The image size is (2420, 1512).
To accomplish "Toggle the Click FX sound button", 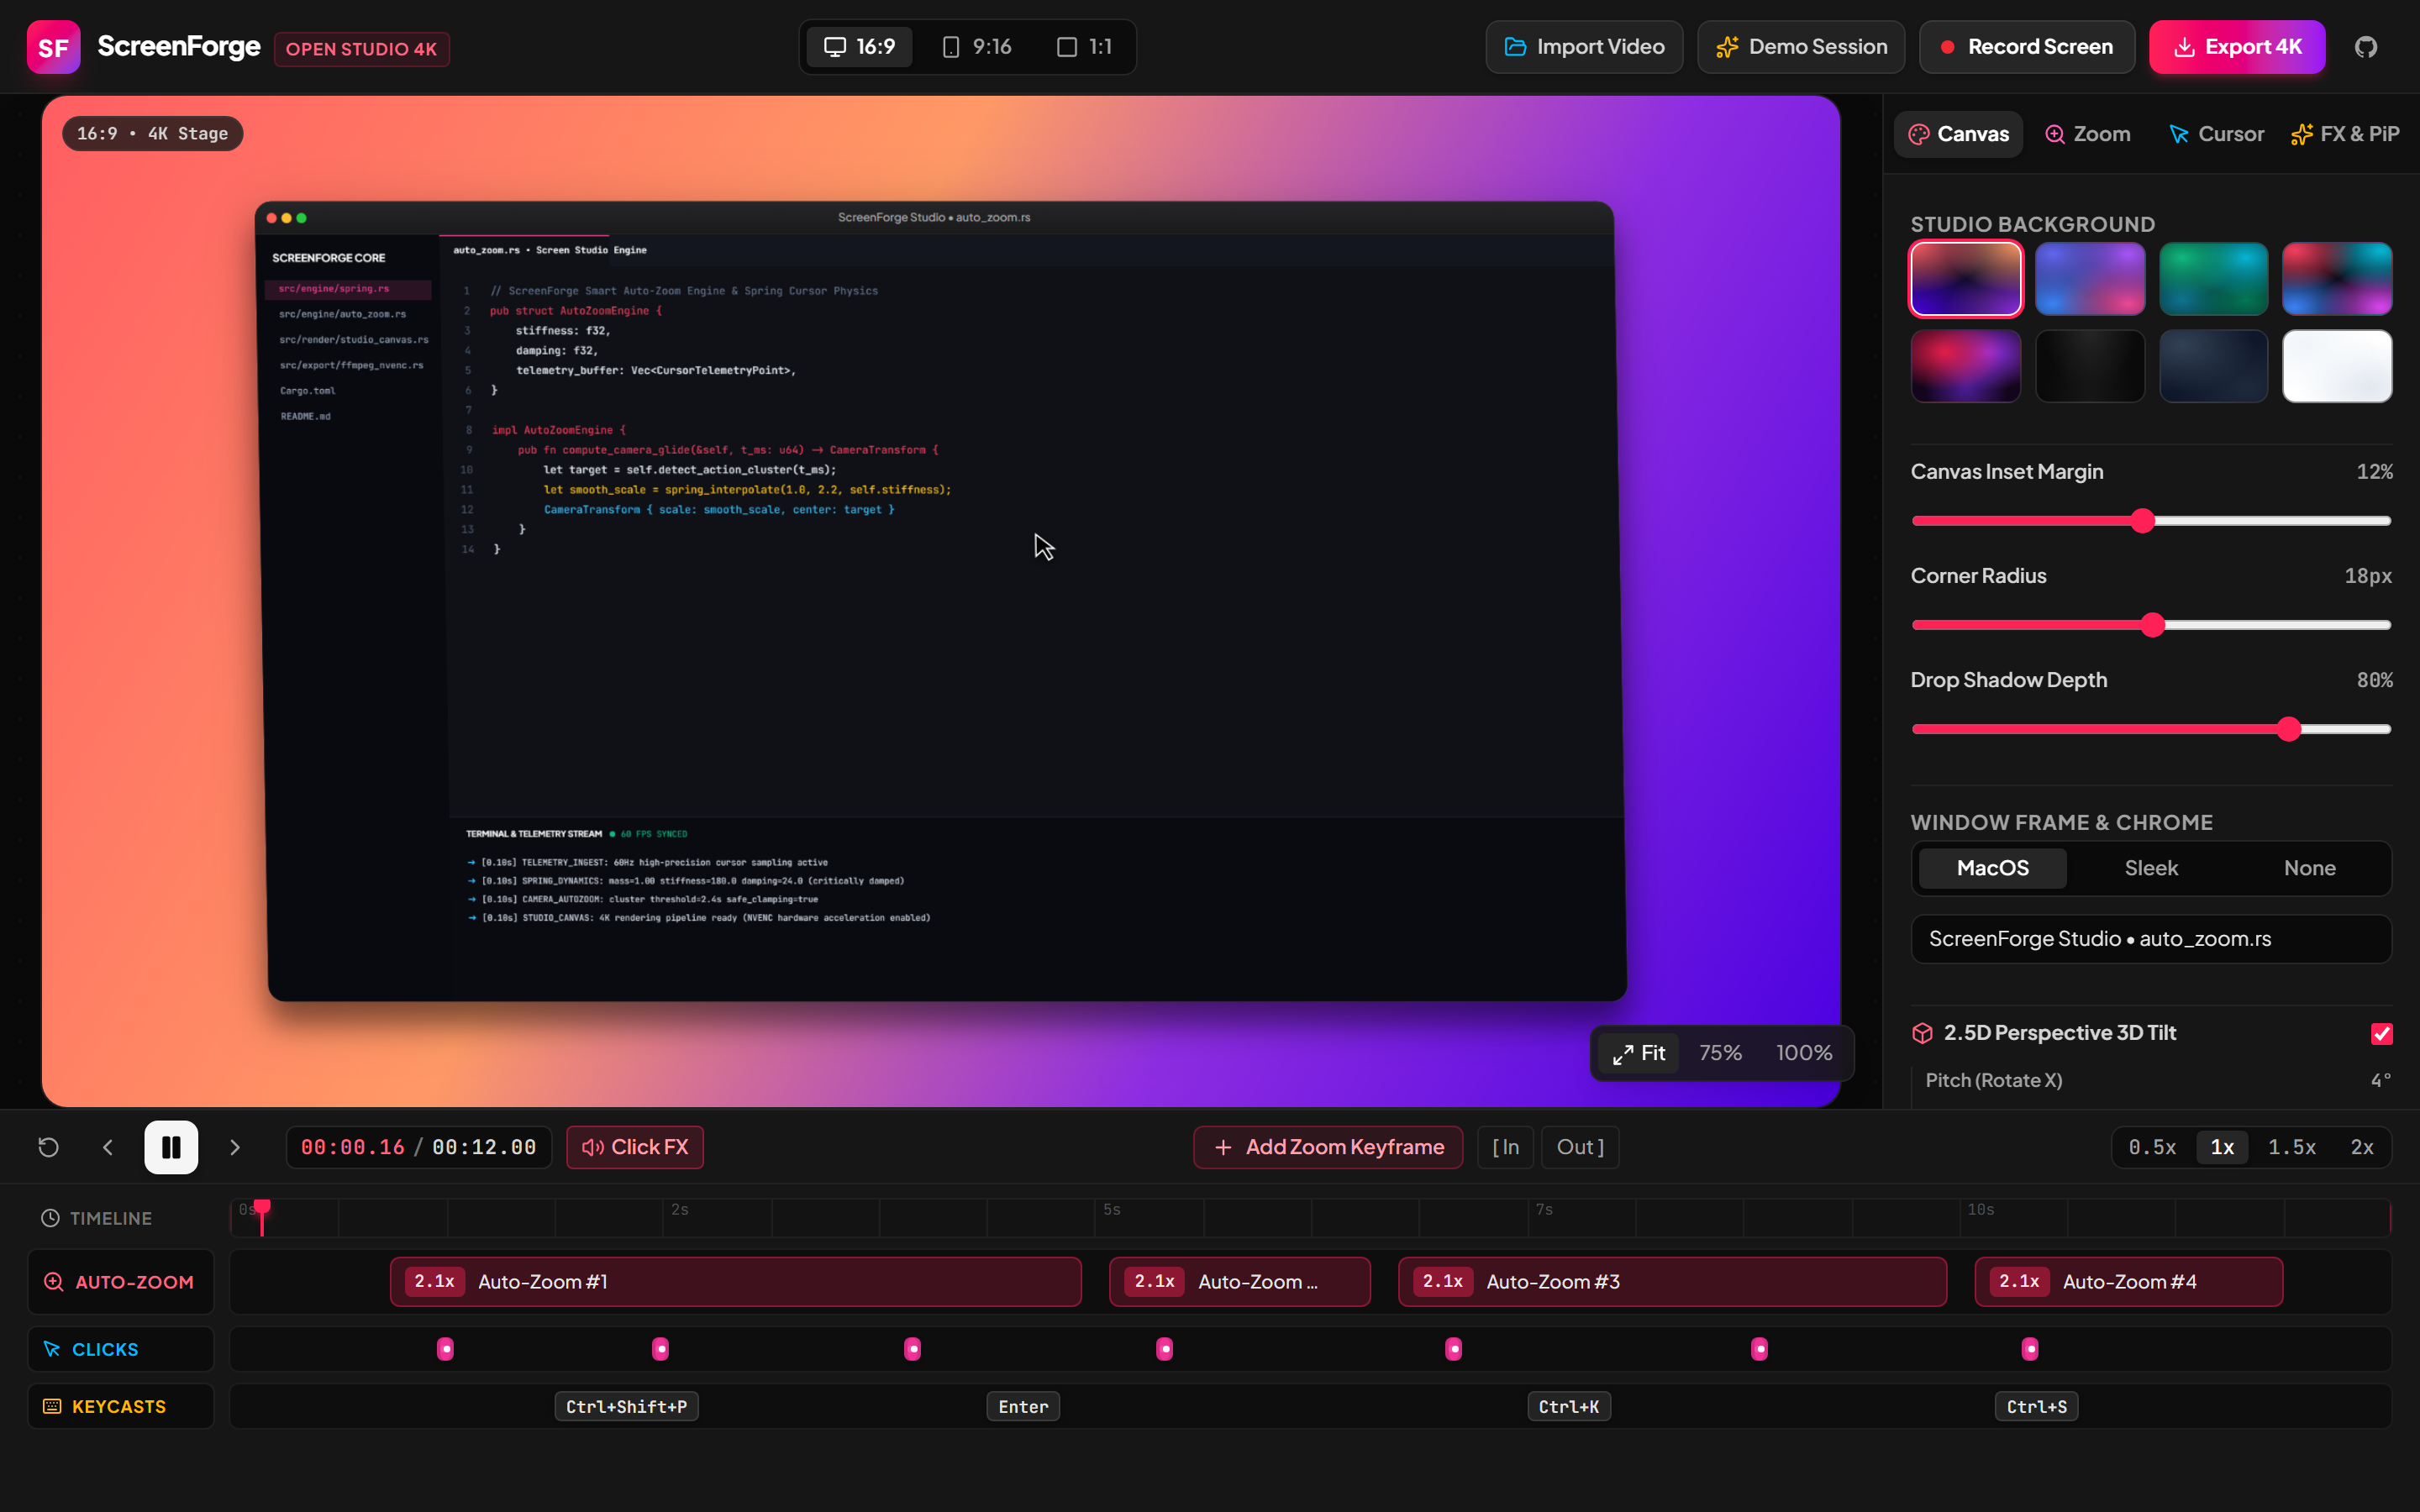I will click(x=635, y=1147).
